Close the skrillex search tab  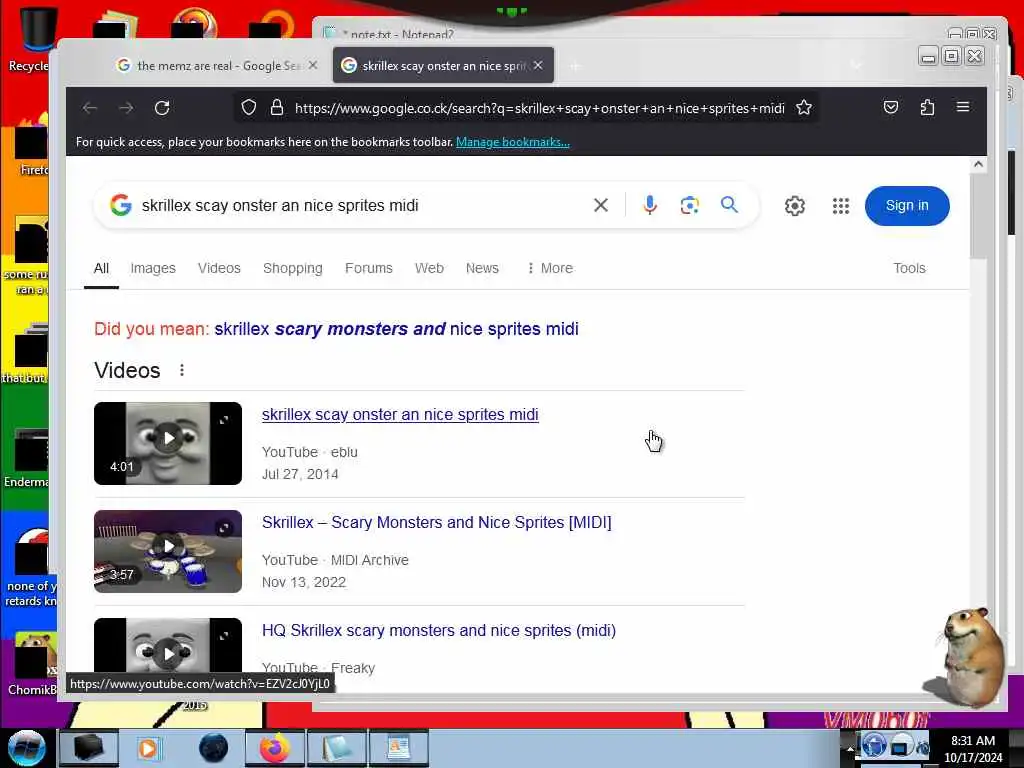538,65
